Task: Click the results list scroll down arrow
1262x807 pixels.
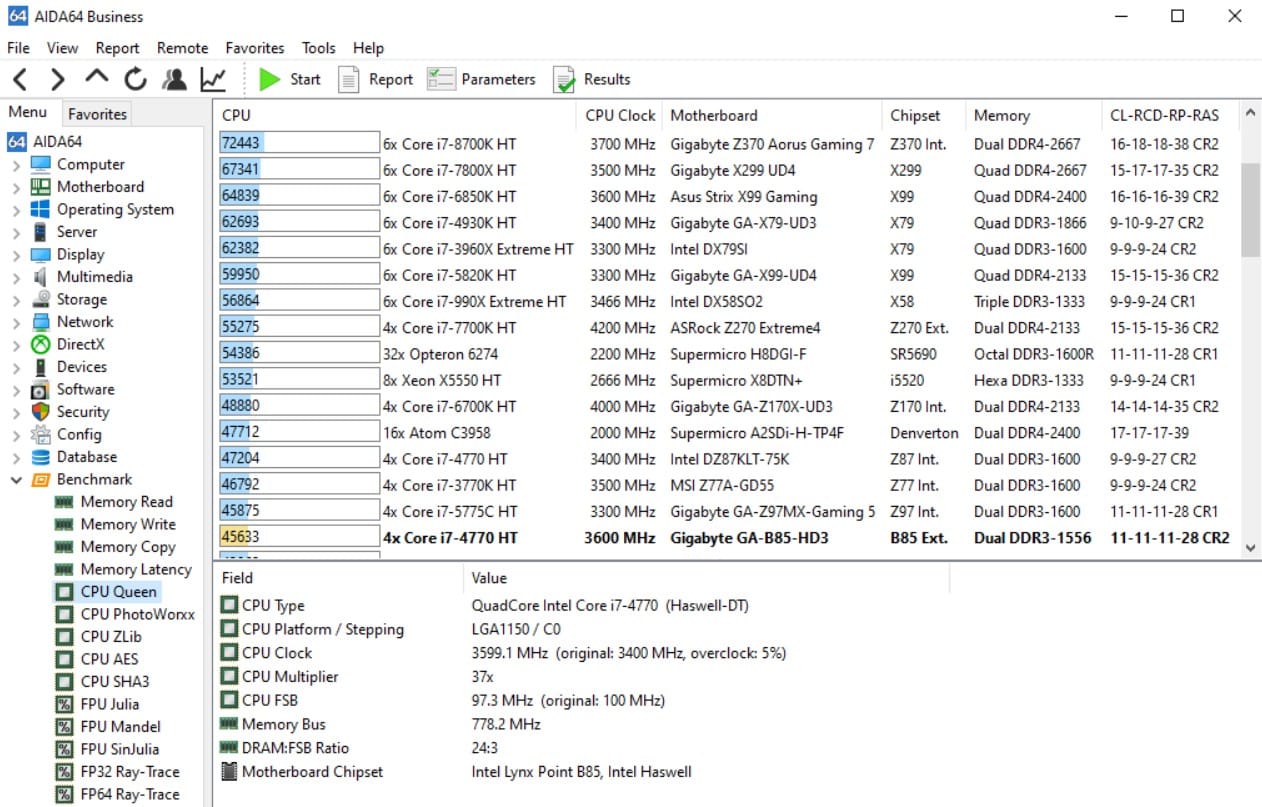Action: (1250, 547)
